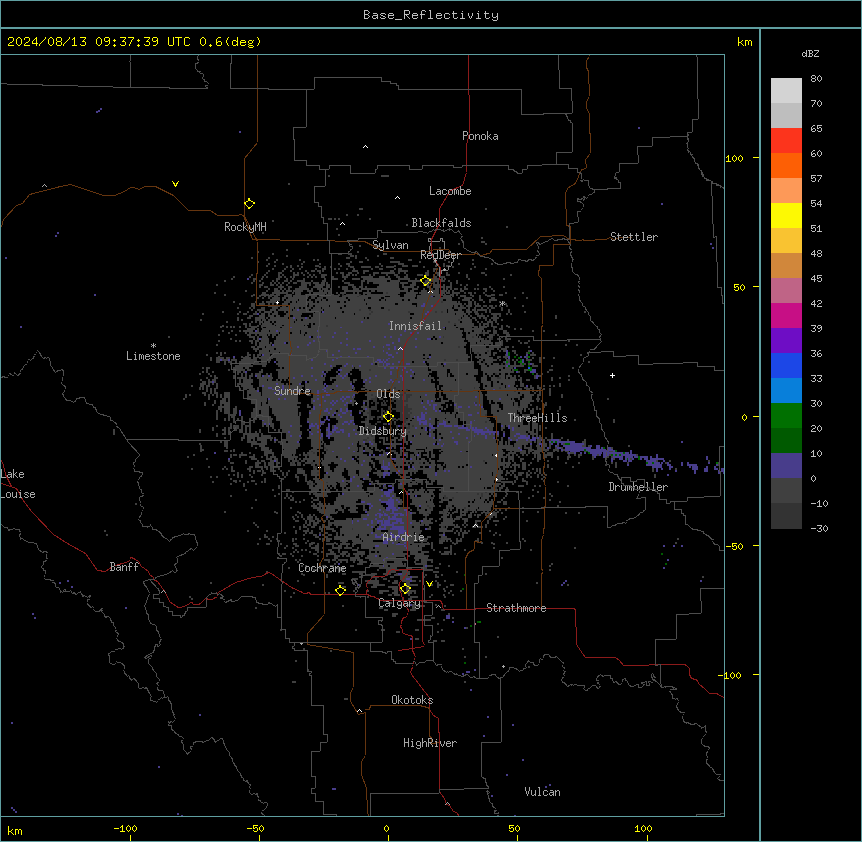The image size is (862, 842).
Task: Click the Drumheller city label
Action: click(x=638, y=487)
